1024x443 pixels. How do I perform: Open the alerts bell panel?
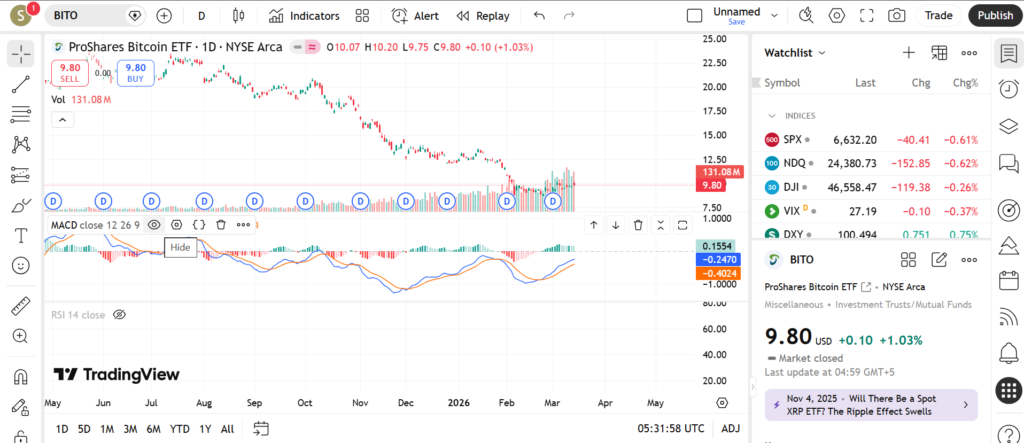coord(1008,352)
